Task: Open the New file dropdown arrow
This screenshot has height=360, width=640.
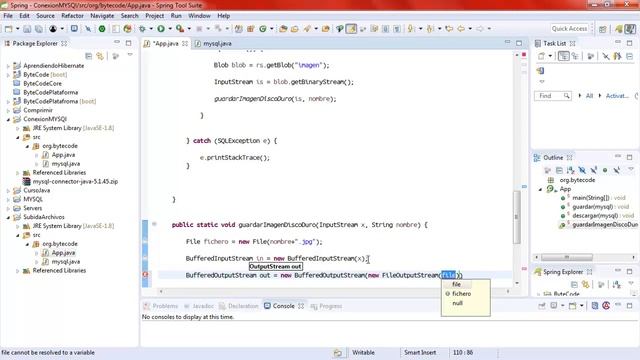Action: 17,29
